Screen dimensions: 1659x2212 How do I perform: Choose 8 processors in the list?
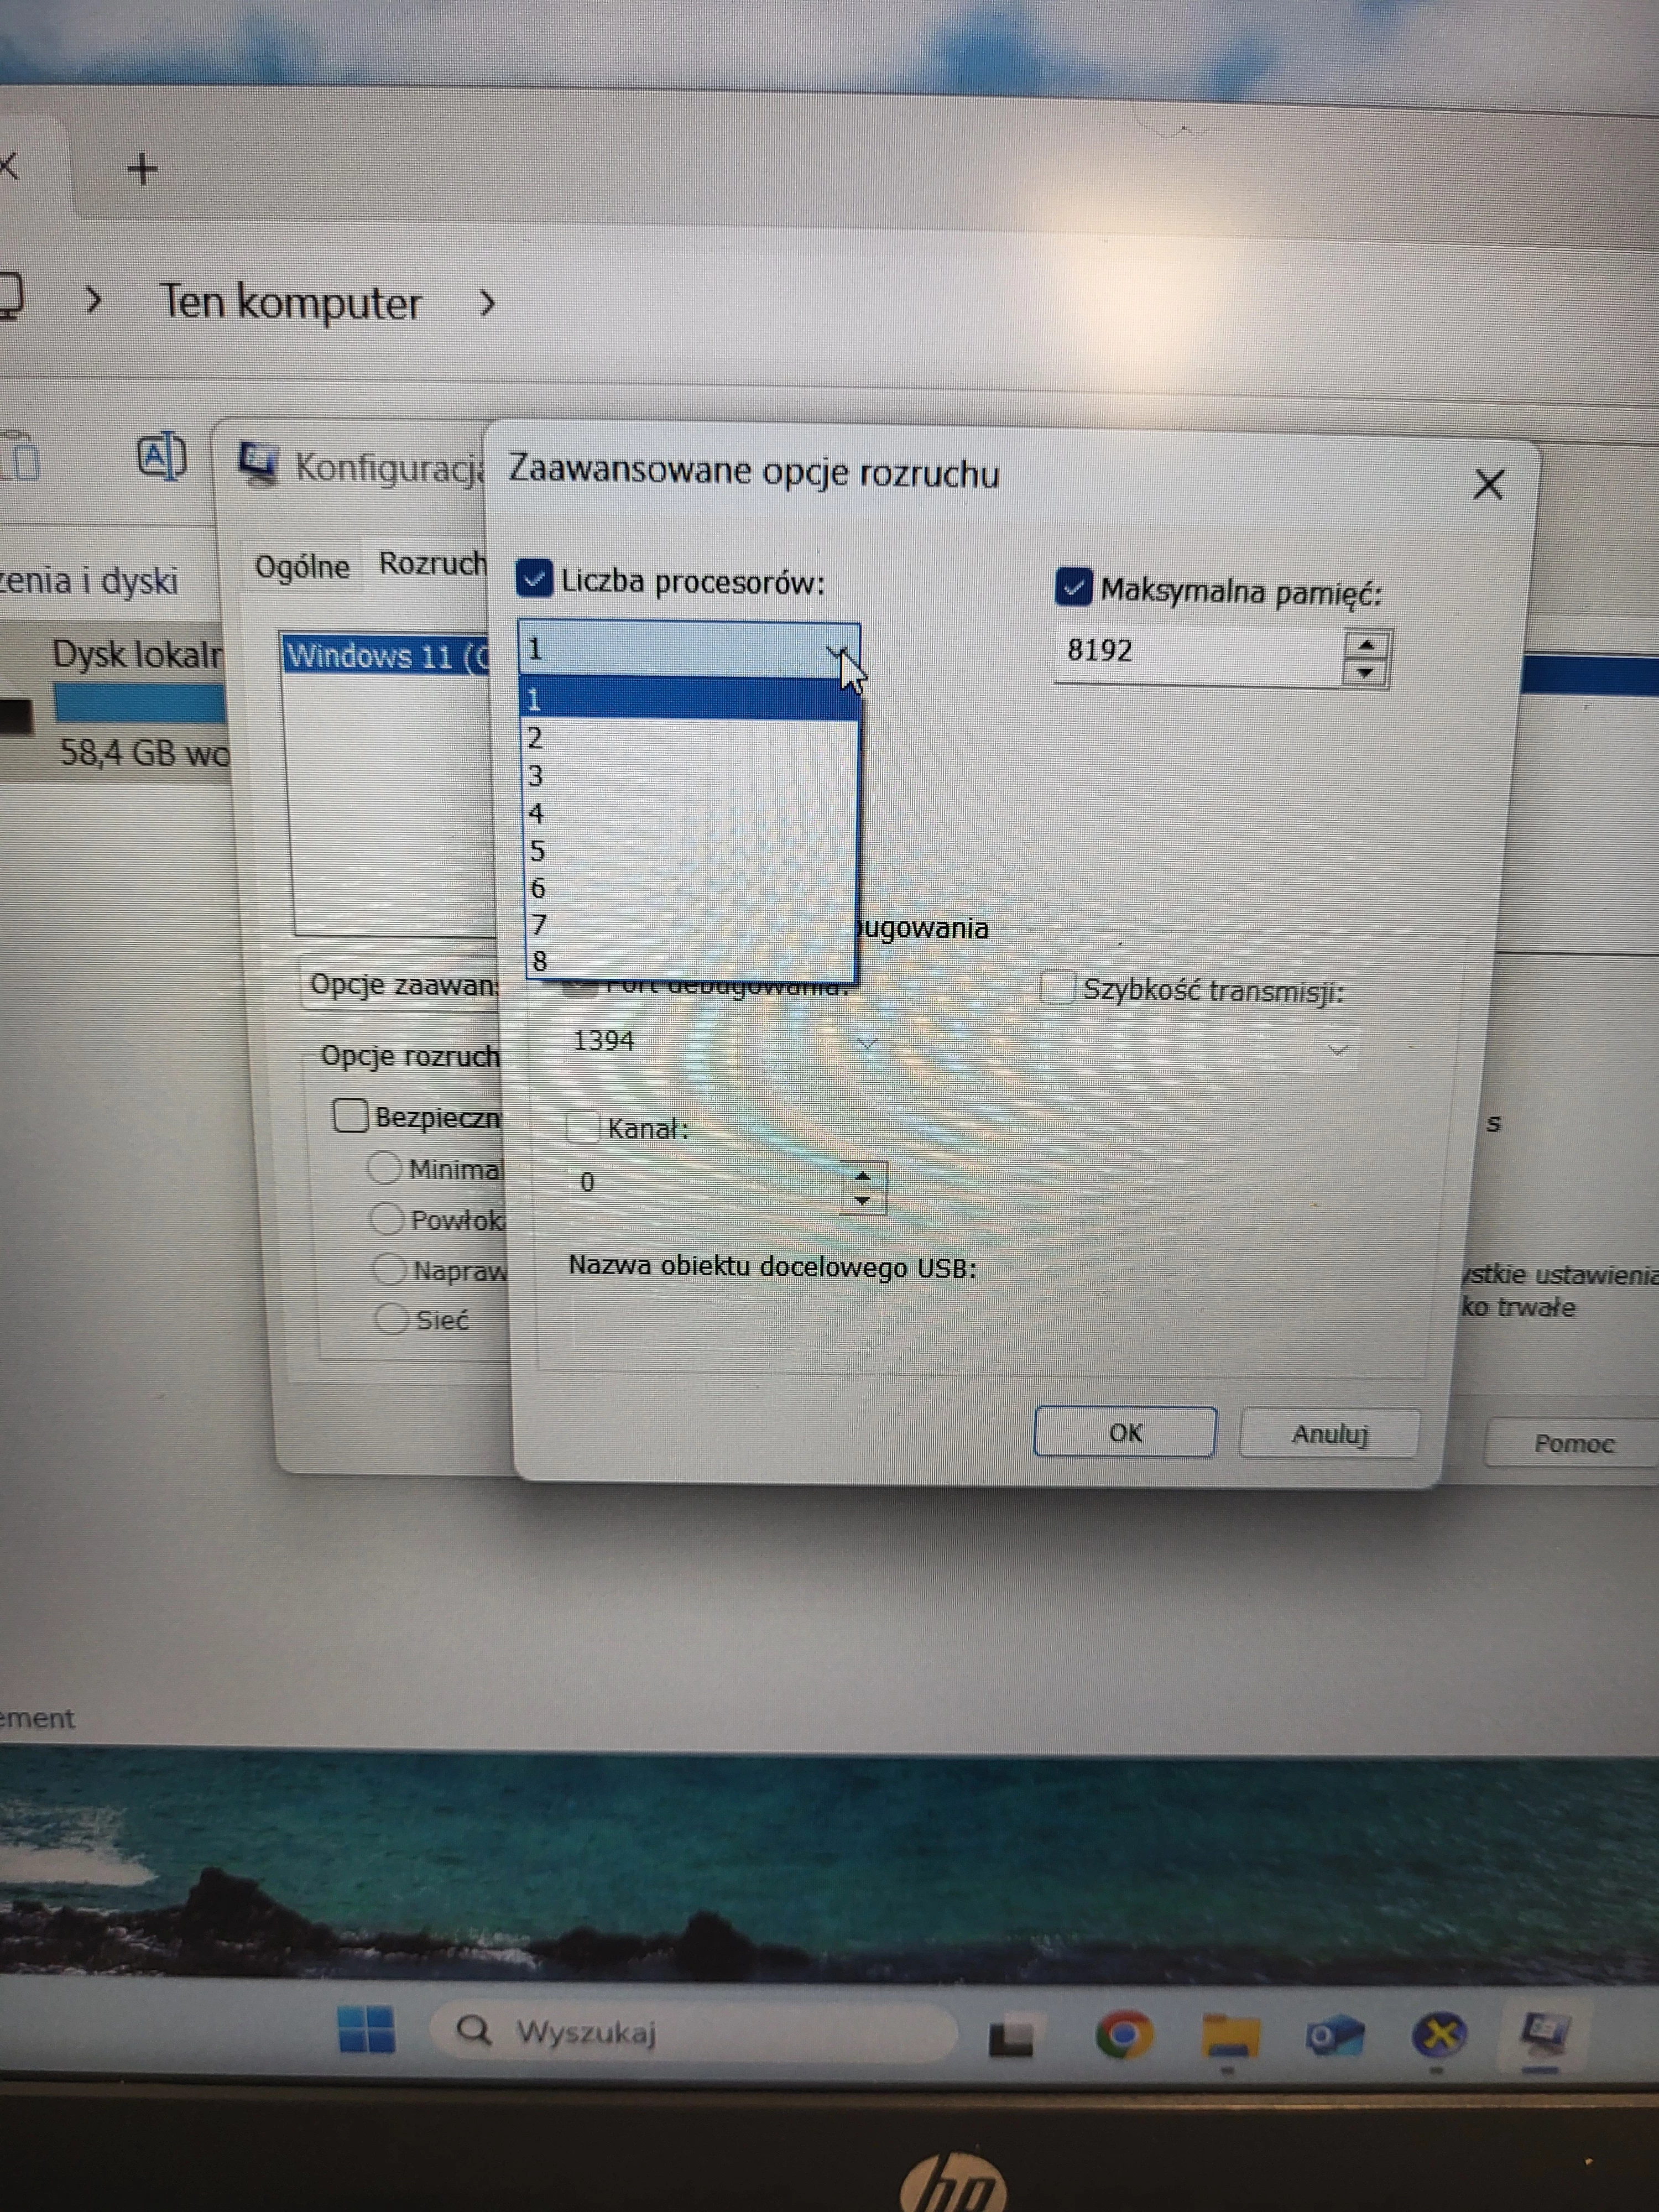pyautogui.click(x=690, y=961)
